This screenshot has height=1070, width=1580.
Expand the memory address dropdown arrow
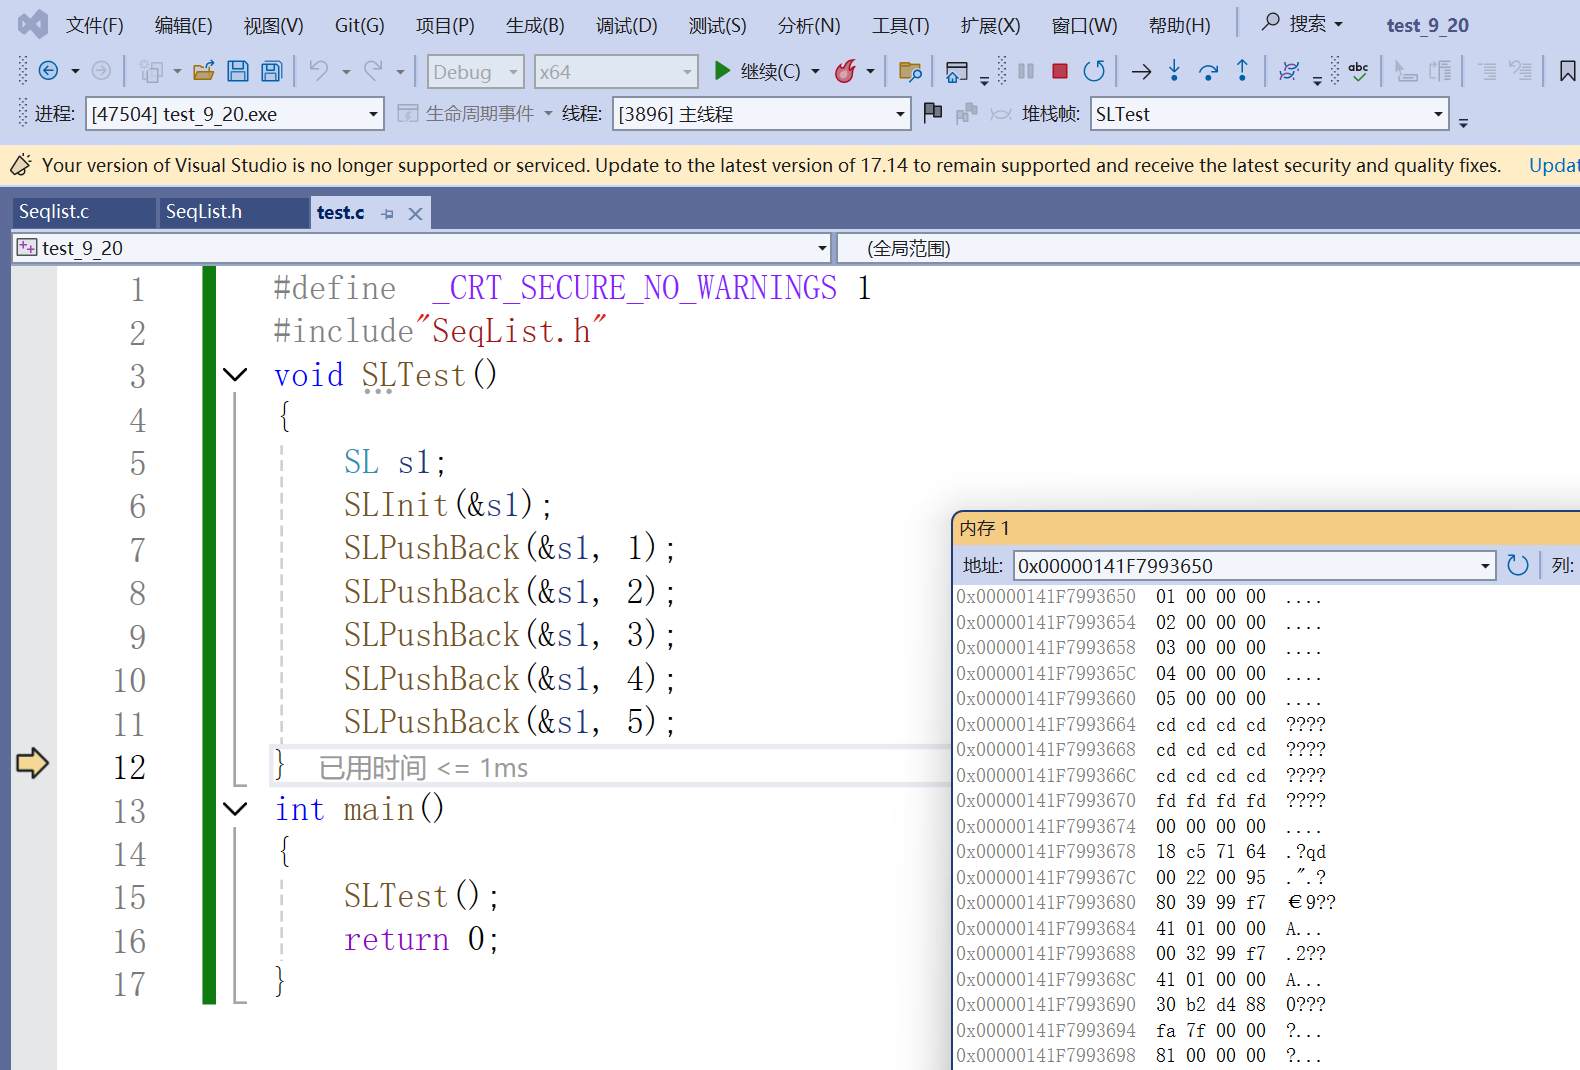[1485, 566]
